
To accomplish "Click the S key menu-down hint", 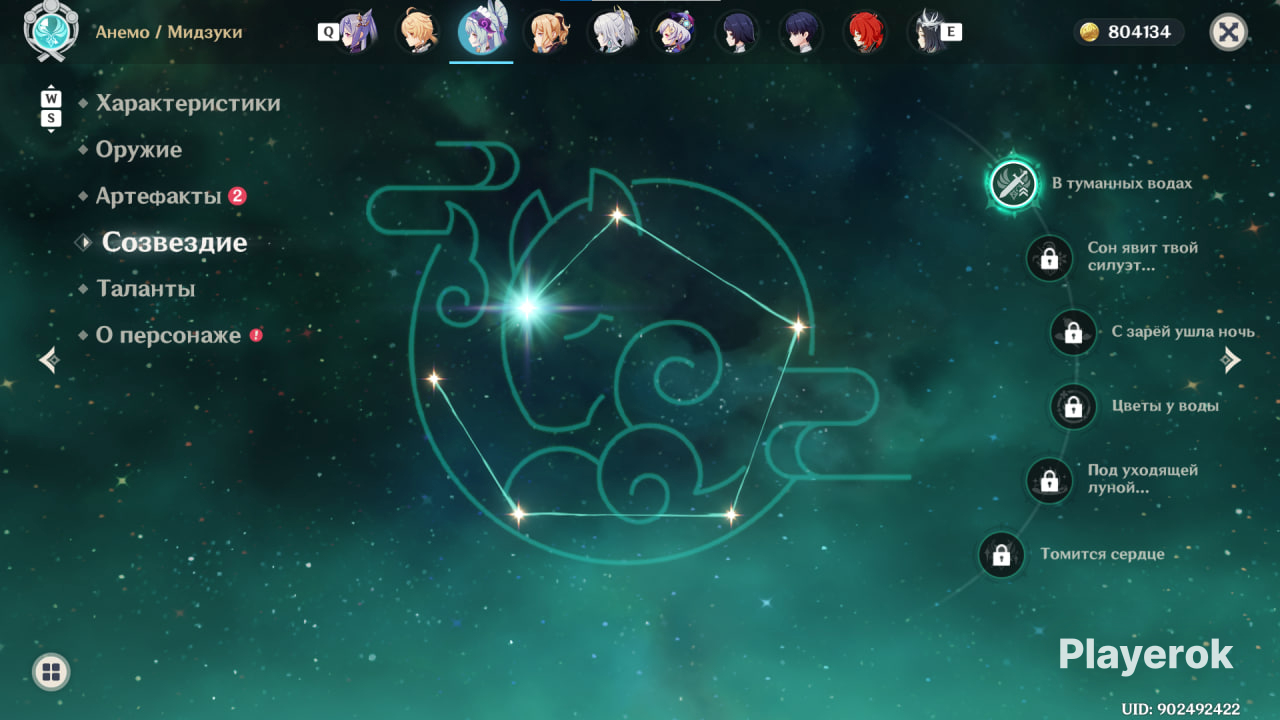I will click(x=51, y=118).
